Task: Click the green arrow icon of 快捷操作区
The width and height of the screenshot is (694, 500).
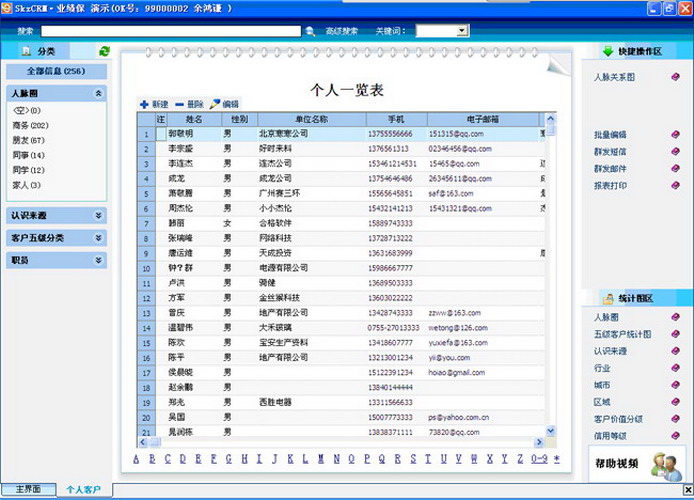Action: (x=608, y=51)
